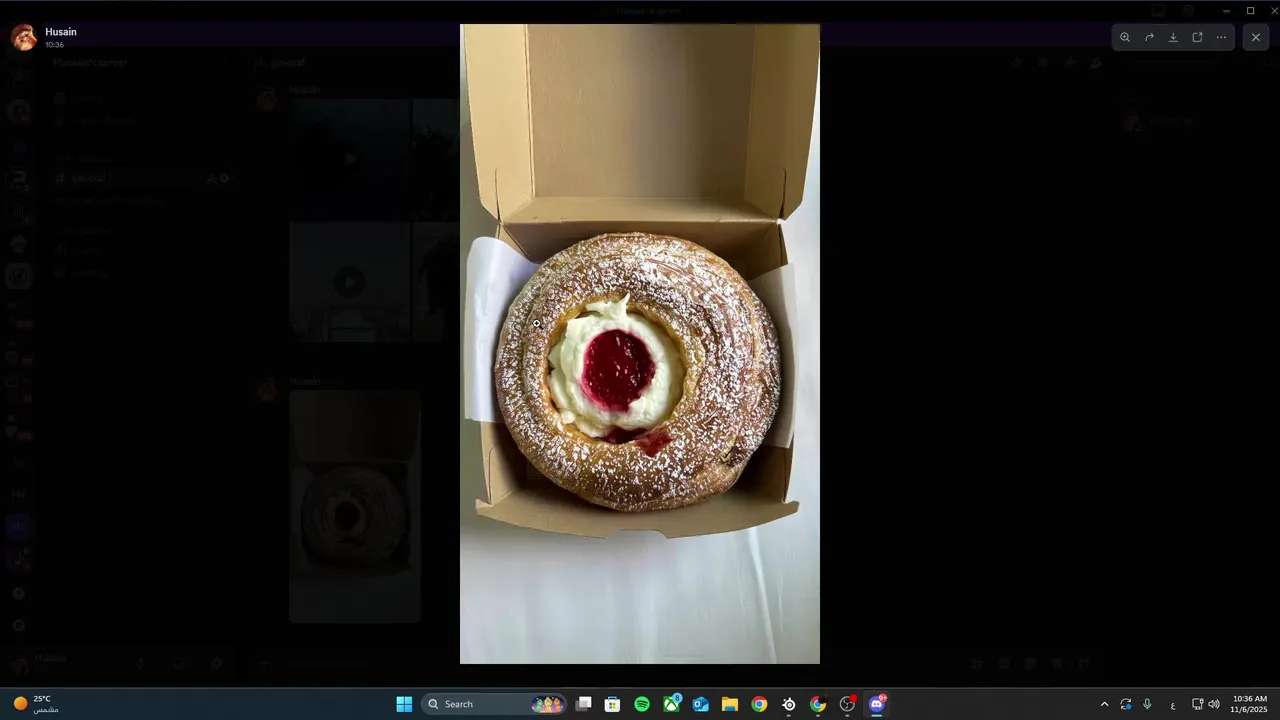Open the Xbox app from the taskbar
This screenshot has height=720, width=1280.
coord(672,704)
